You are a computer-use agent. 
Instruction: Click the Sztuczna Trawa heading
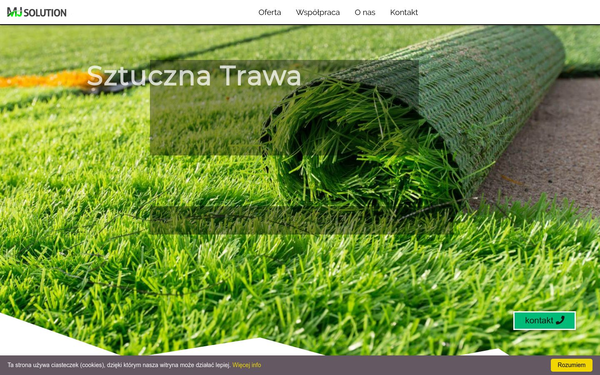coord(194,76)
